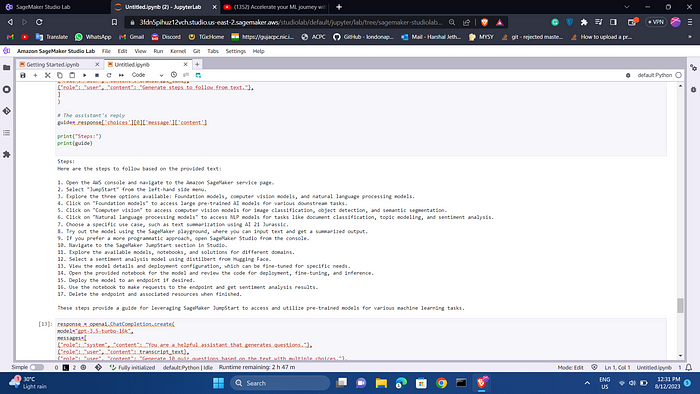Click inside the code cell numbered 13
Viewport: 700px width, 394px height.
361,339
